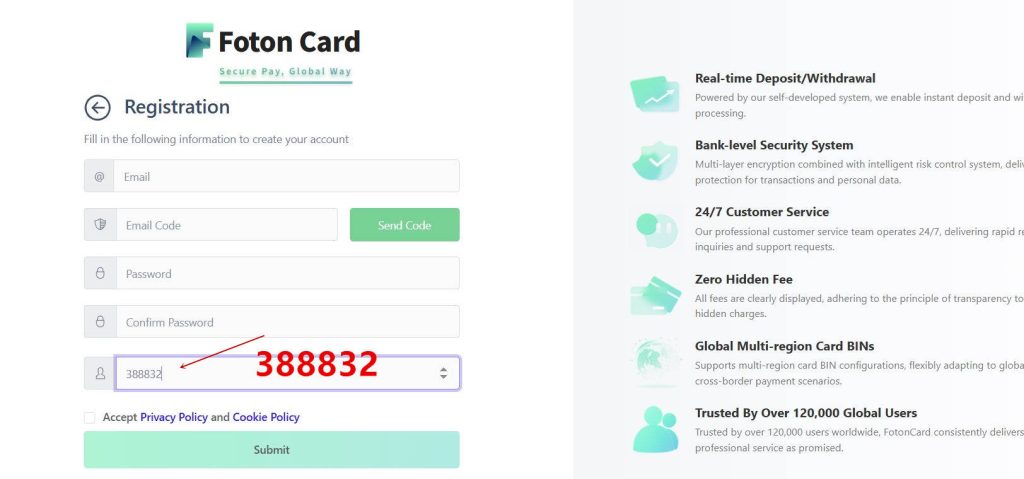Click the Real-time Deposit/Withdrawal feature icon
The image size is (1024, 479).
(655, 94)
